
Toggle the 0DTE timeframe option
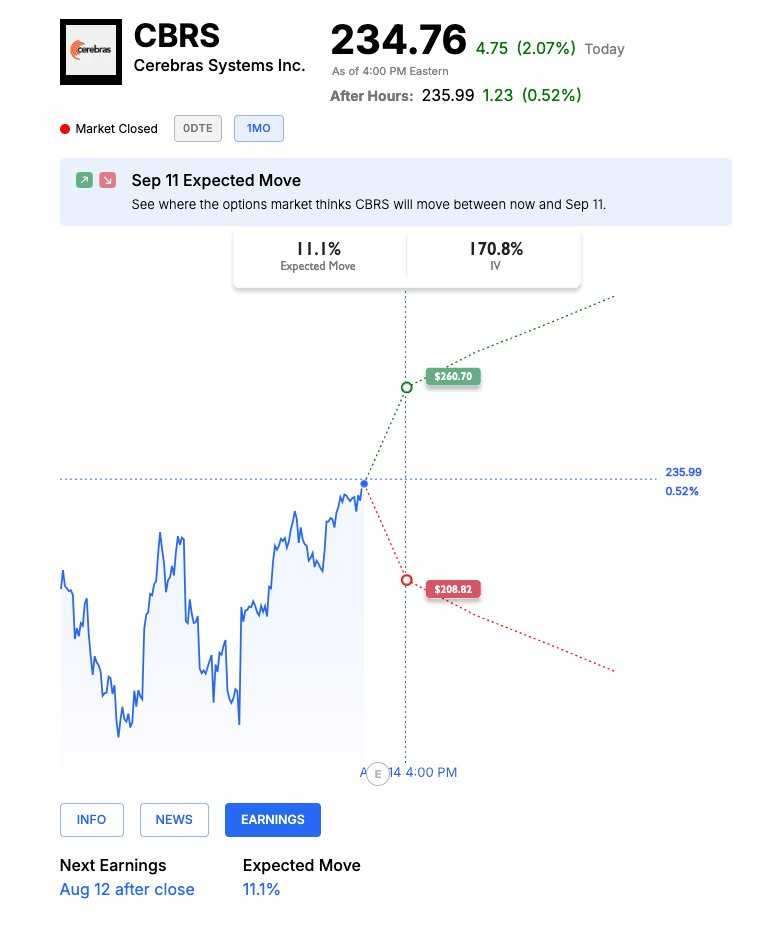coord(198,128)
